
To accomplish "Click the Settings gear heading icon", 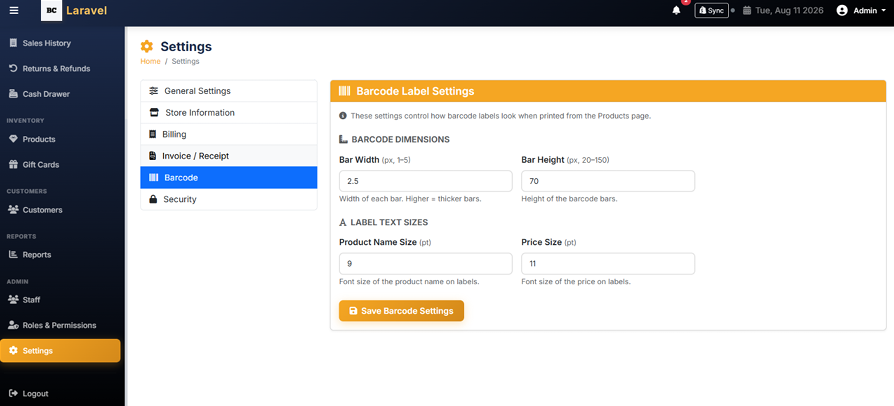I will [x=147, y=46].
